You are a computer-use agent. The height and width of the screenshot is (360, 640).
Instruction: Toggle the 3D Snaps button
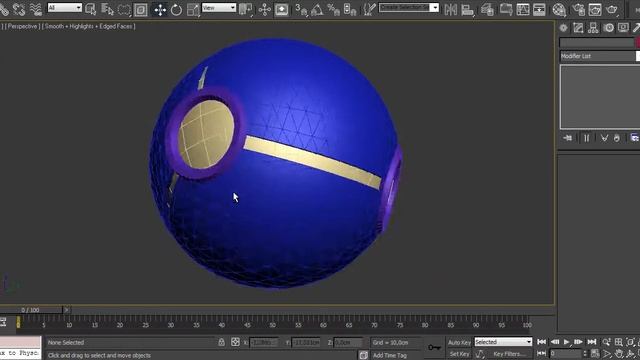click(301, 9)
